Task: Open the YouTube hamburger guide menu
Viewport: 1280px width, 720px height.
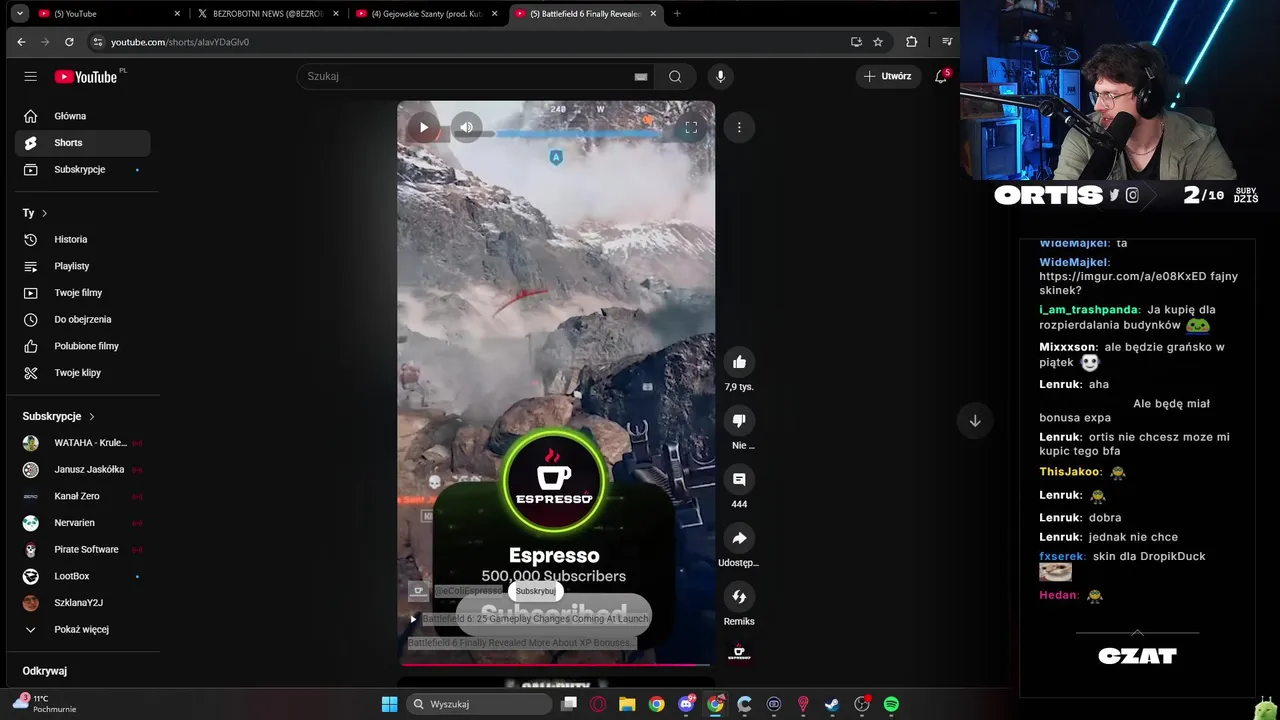Action: tap(31, 76)
